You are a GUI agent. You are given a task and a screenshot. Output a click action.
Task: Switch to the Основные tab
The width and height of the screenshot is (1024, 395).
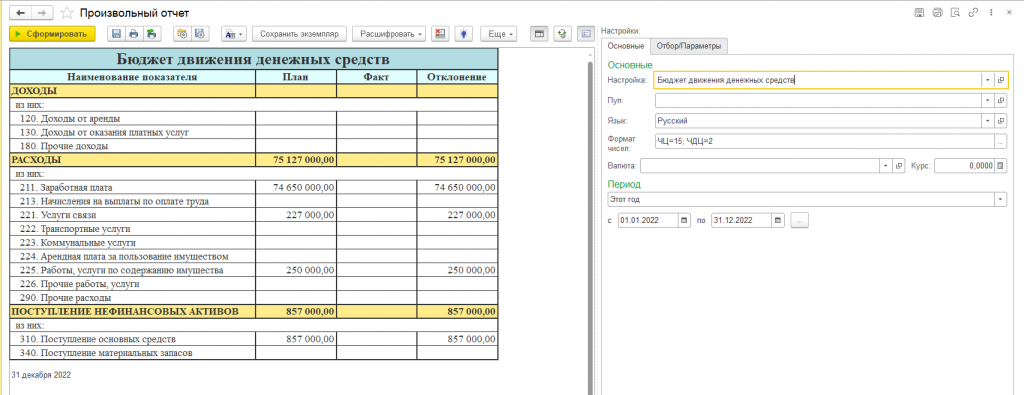(626, 46)
